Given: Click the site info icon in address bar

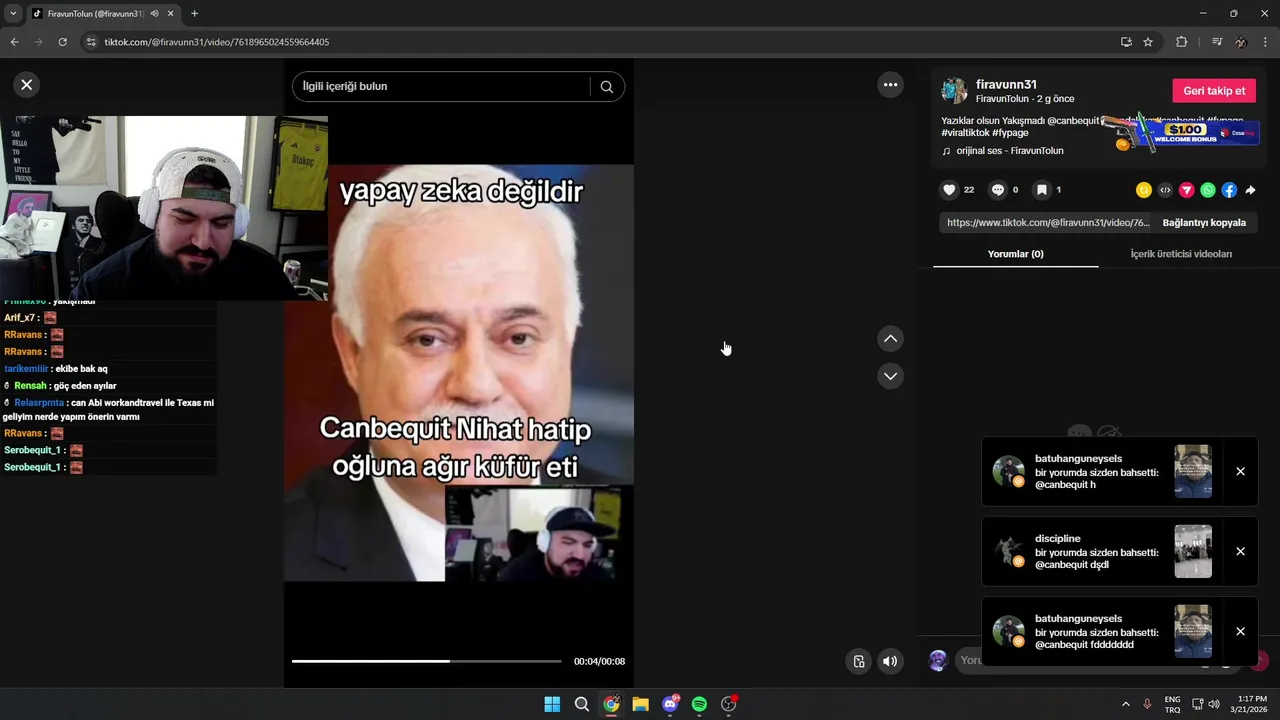Looking at the screenshot, I should [x=91, y=42].
